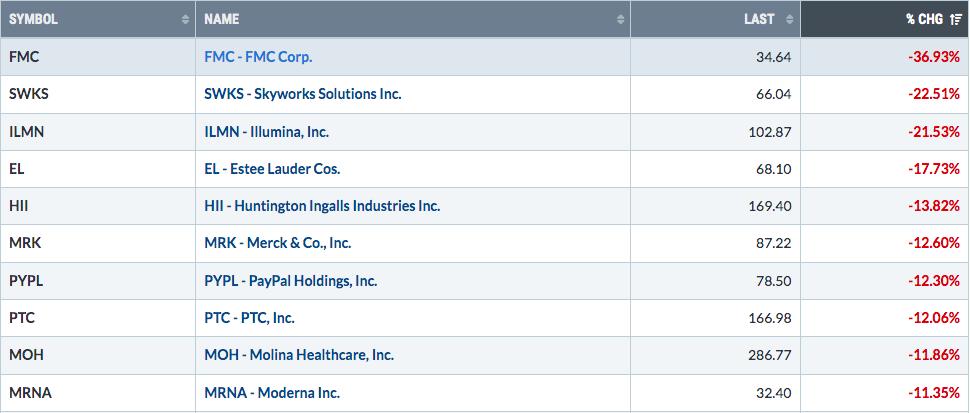Open PYPL - PayPal Holdings link
Image resolution: width=970 pixels, height=413 pixels.
click(291, 281)
